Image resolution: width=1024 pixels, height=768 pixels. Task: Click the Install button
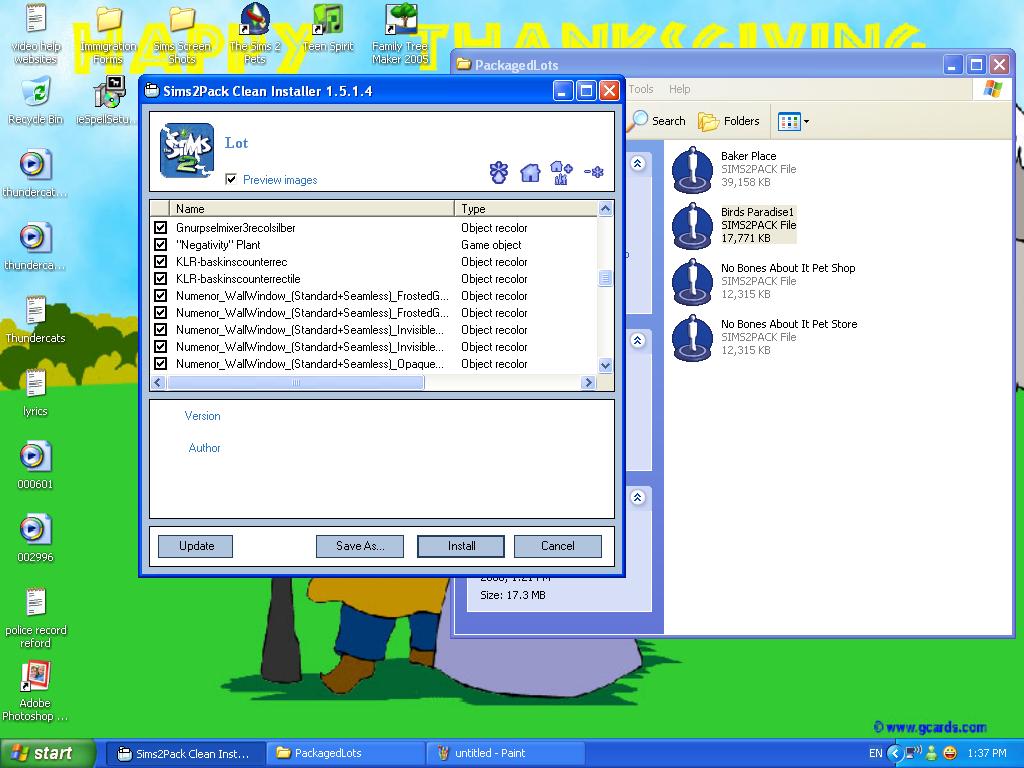coord(461,546)
